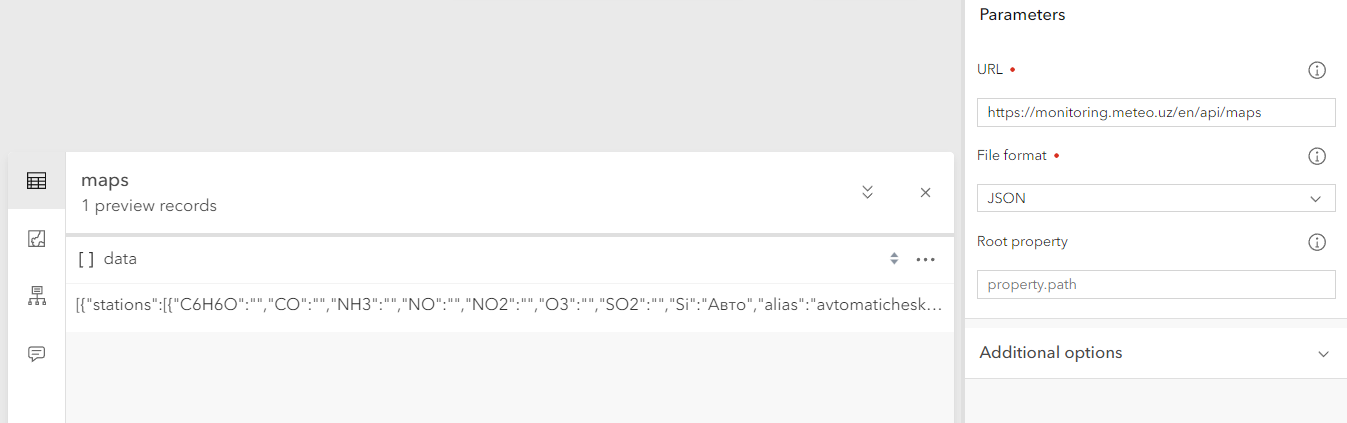Select the stations JSON data cell
The height and width of the screenshot is (423, 1347).
click(509, 305)
